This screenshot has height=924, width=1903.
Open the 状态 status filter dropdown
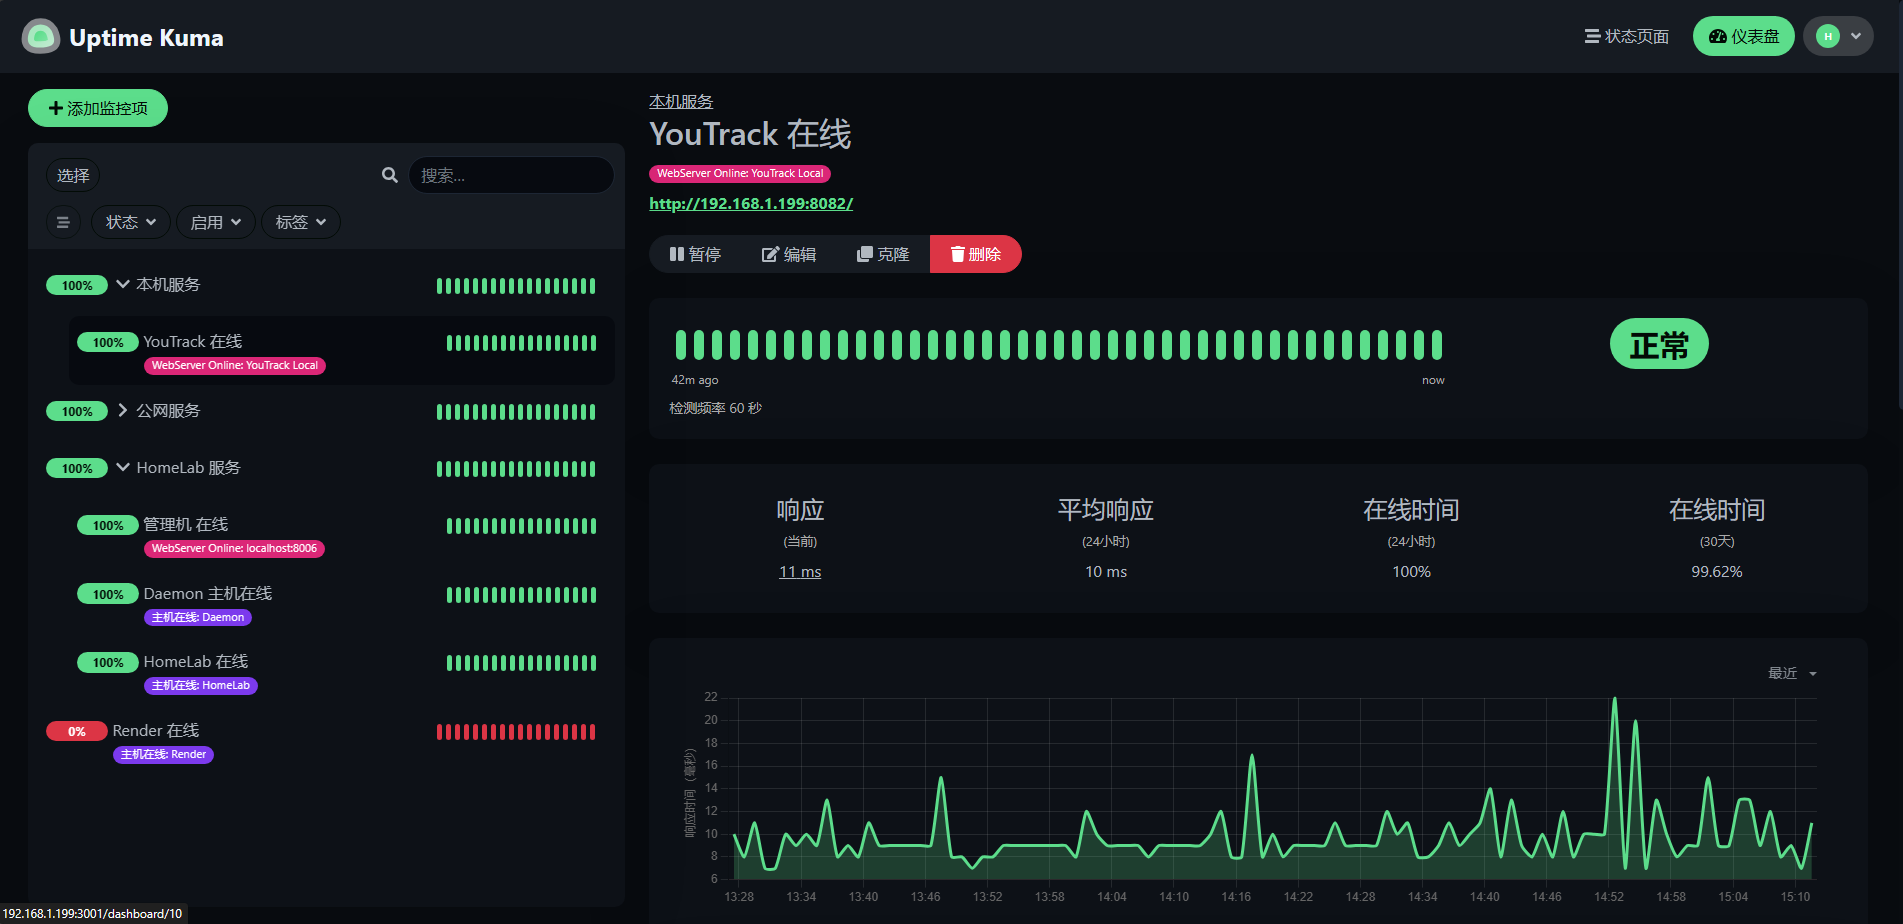(x=131, y=222)
